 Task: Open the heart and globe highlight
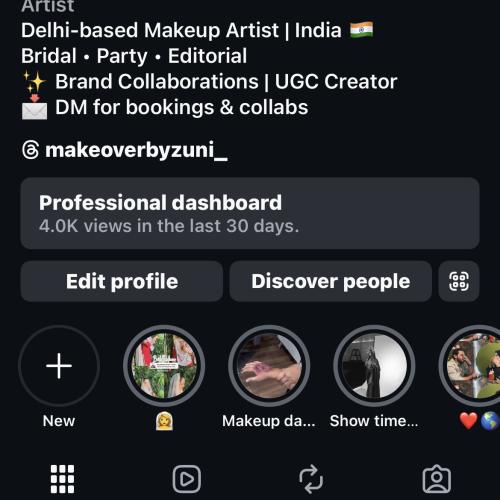click(x=473, y=366)
